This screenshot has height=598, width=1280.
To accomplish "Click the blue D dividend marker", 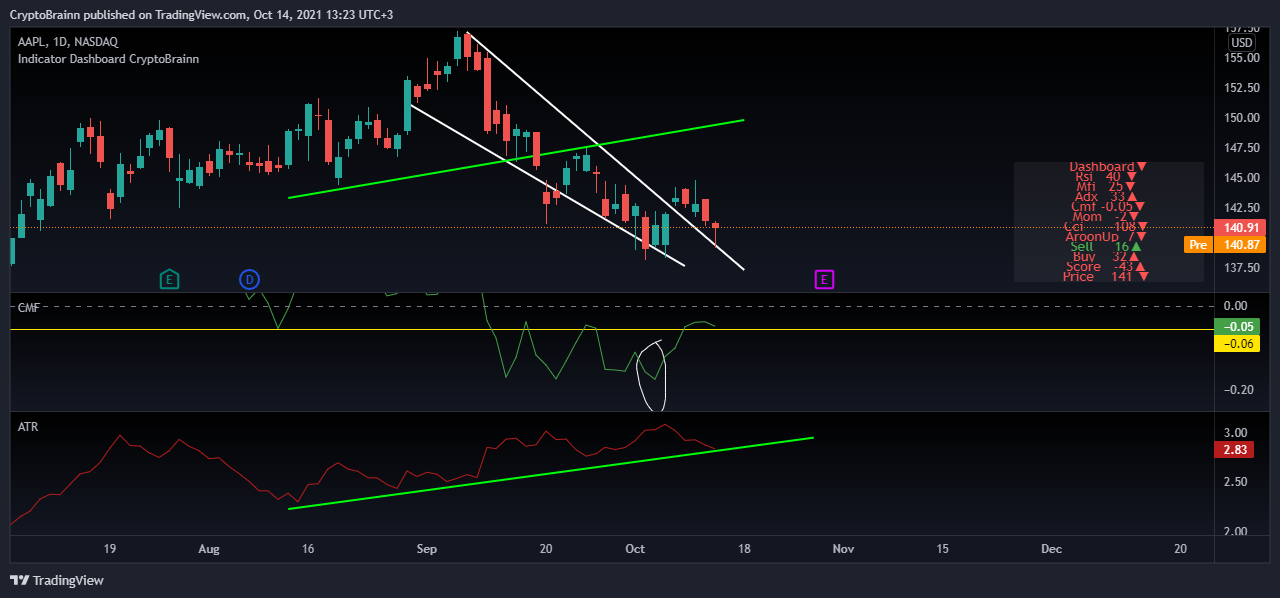I will pos(249,279).
